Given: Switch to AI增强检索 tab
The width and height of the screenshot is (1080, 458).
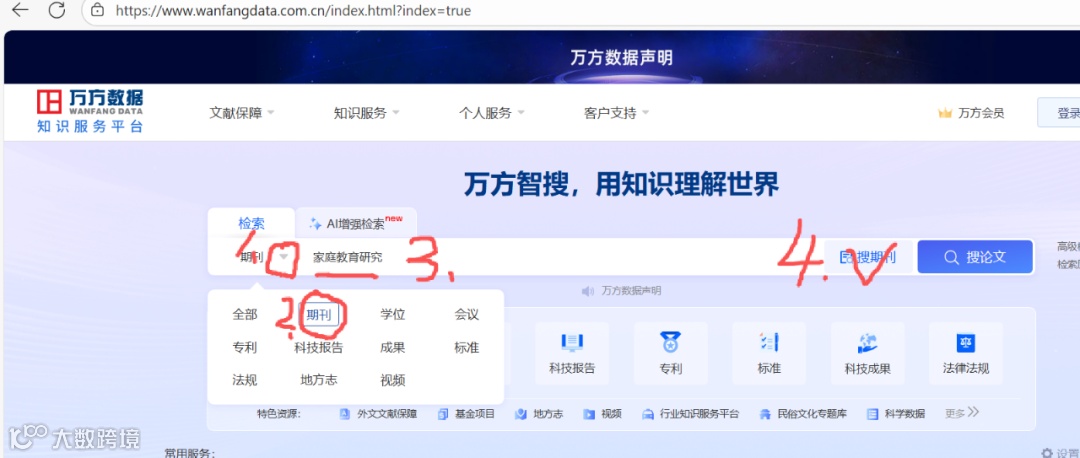Looking at the screenshot, I should point(356,223).
